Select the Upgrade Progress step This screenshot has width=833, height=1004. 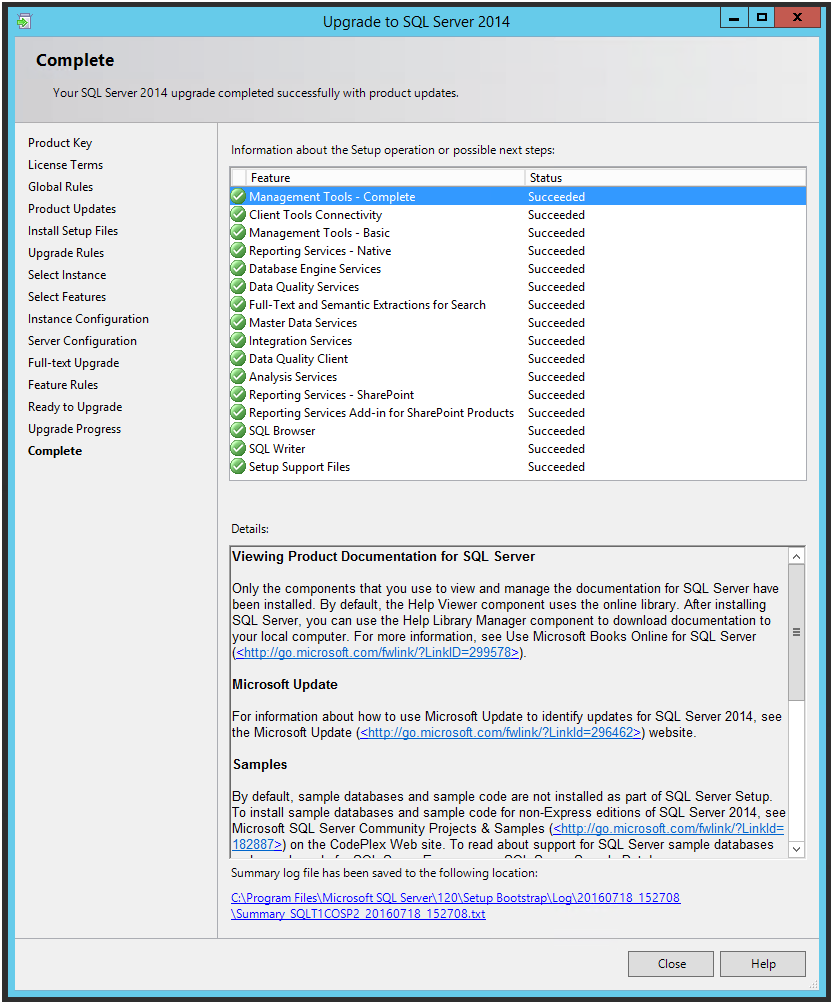[x=74, y=429]
